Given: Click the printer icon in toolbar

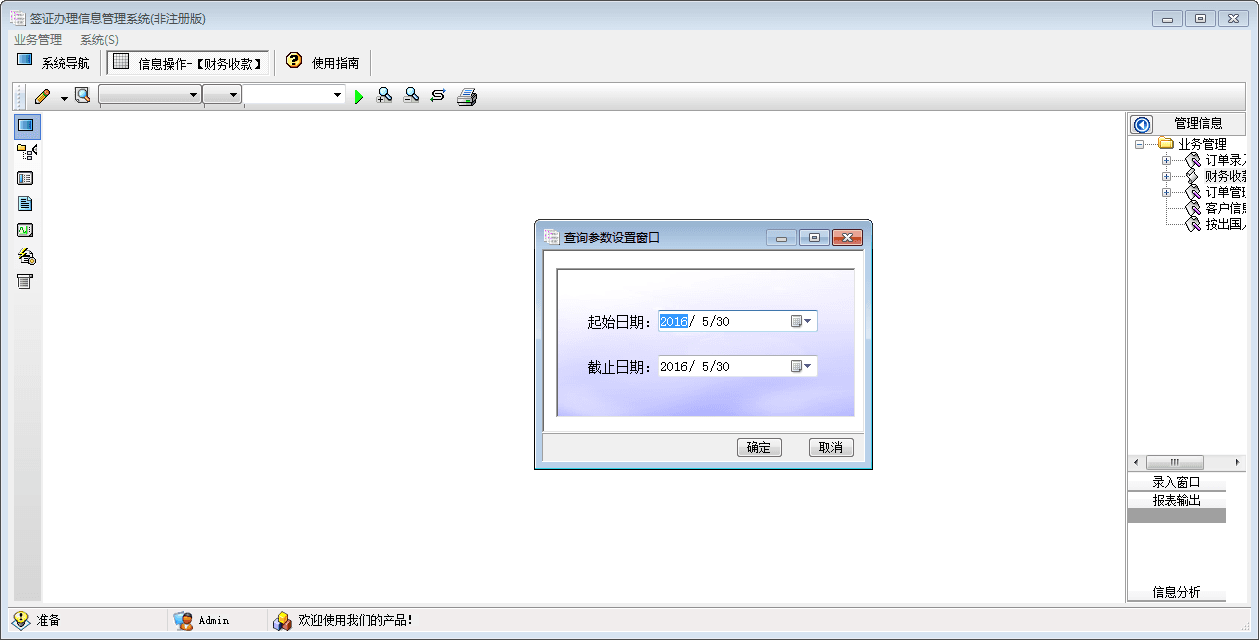Looking at the screenshot, I should pyautogui.click(x=467, y=96).
